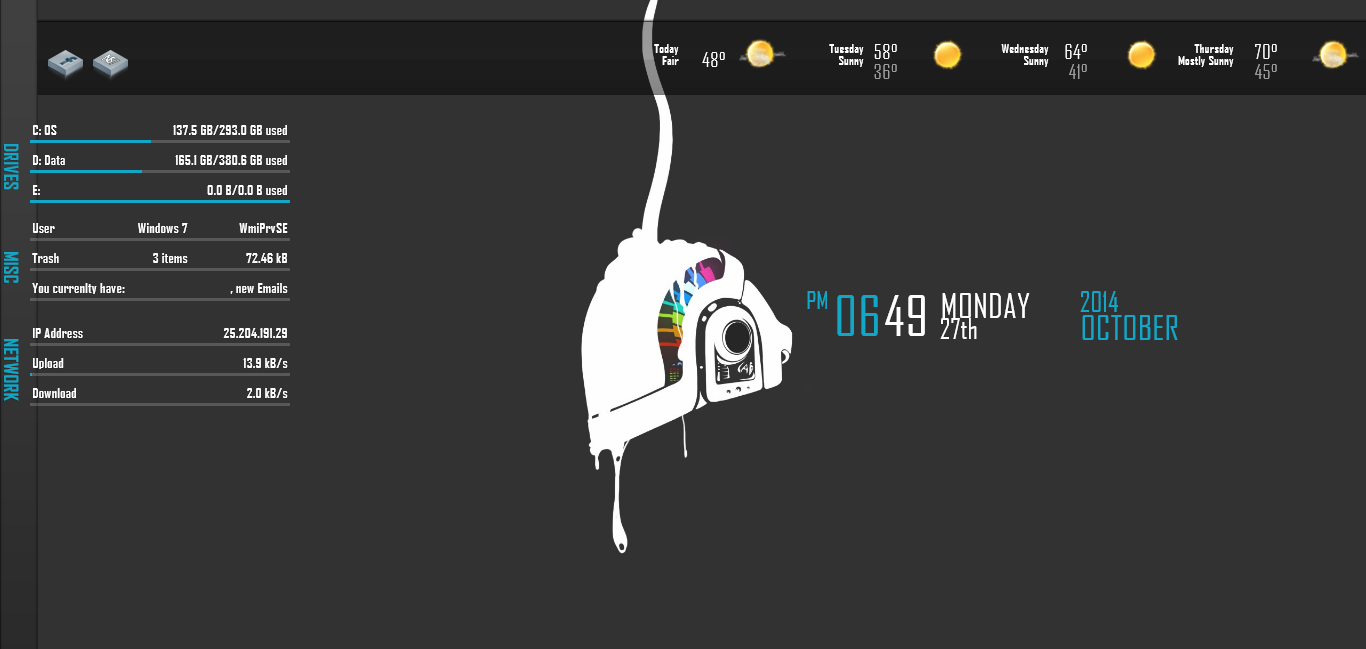The height and width of the screenshot is (649, 1366).
Task: Click 'You currenlty have:' email label
Action: click(x=78, y=288)
